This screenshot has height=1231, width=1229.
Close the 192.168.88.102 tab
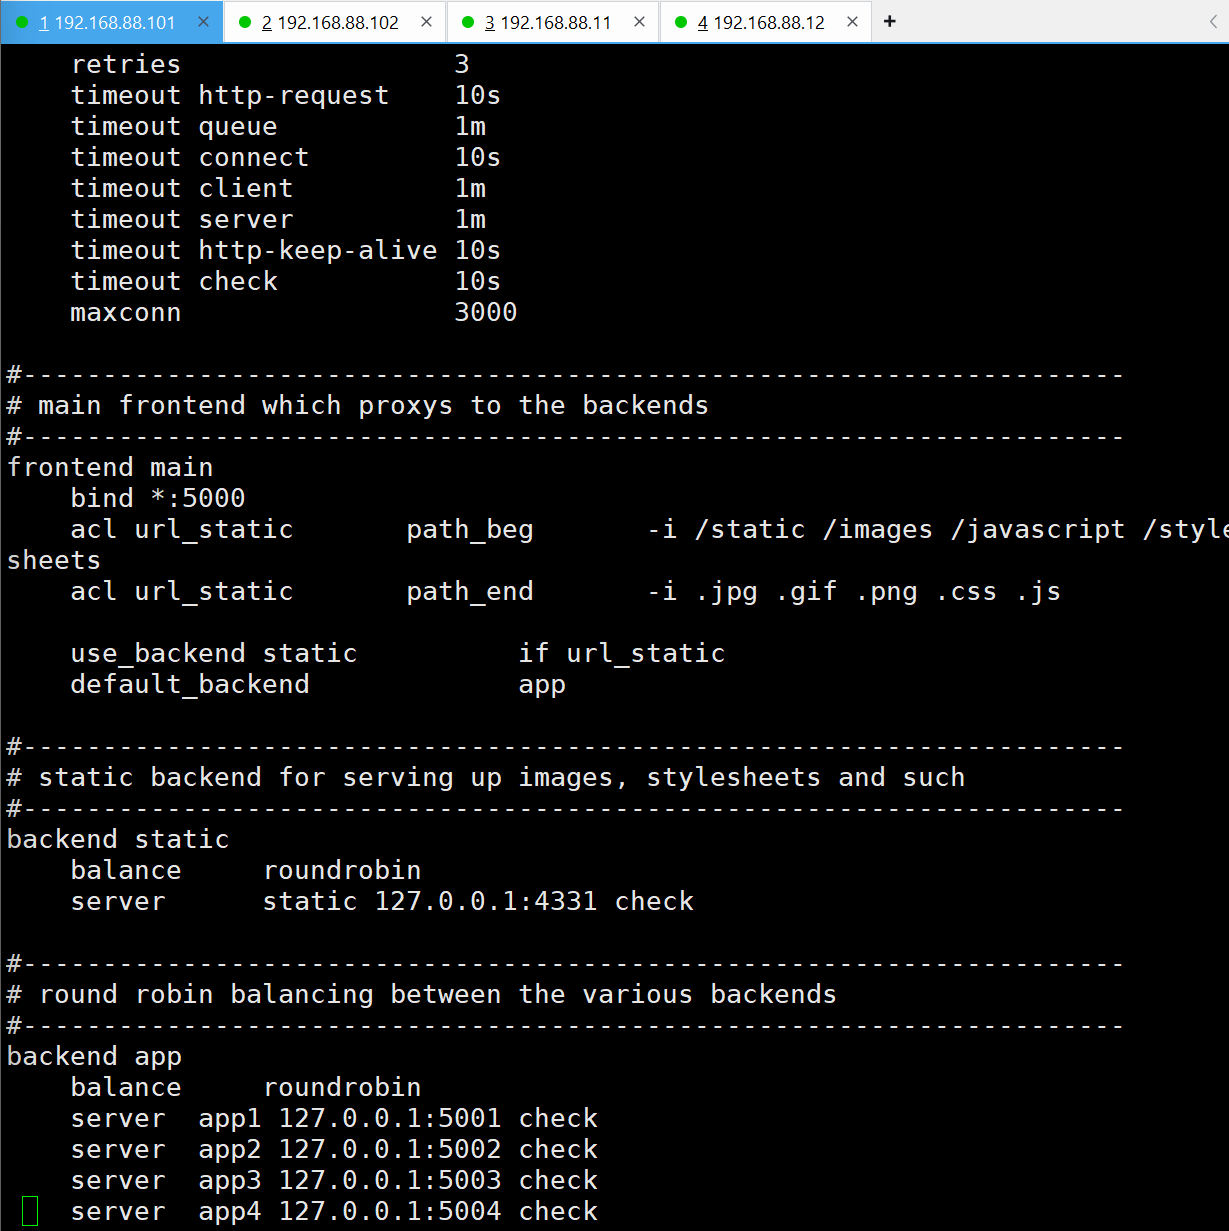pyautogui.click(x=427, y=22)
